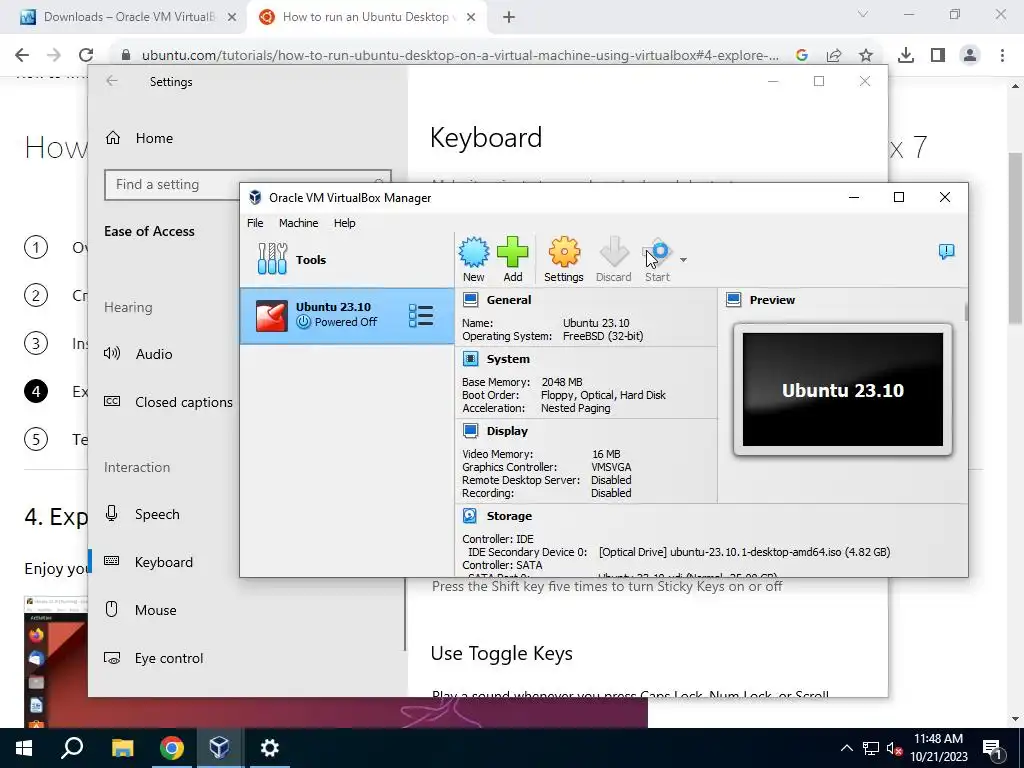The height and width of the screenshot is (768, 1024).
Task: Open File Explorer from taskbar
Action: (122, 748)
